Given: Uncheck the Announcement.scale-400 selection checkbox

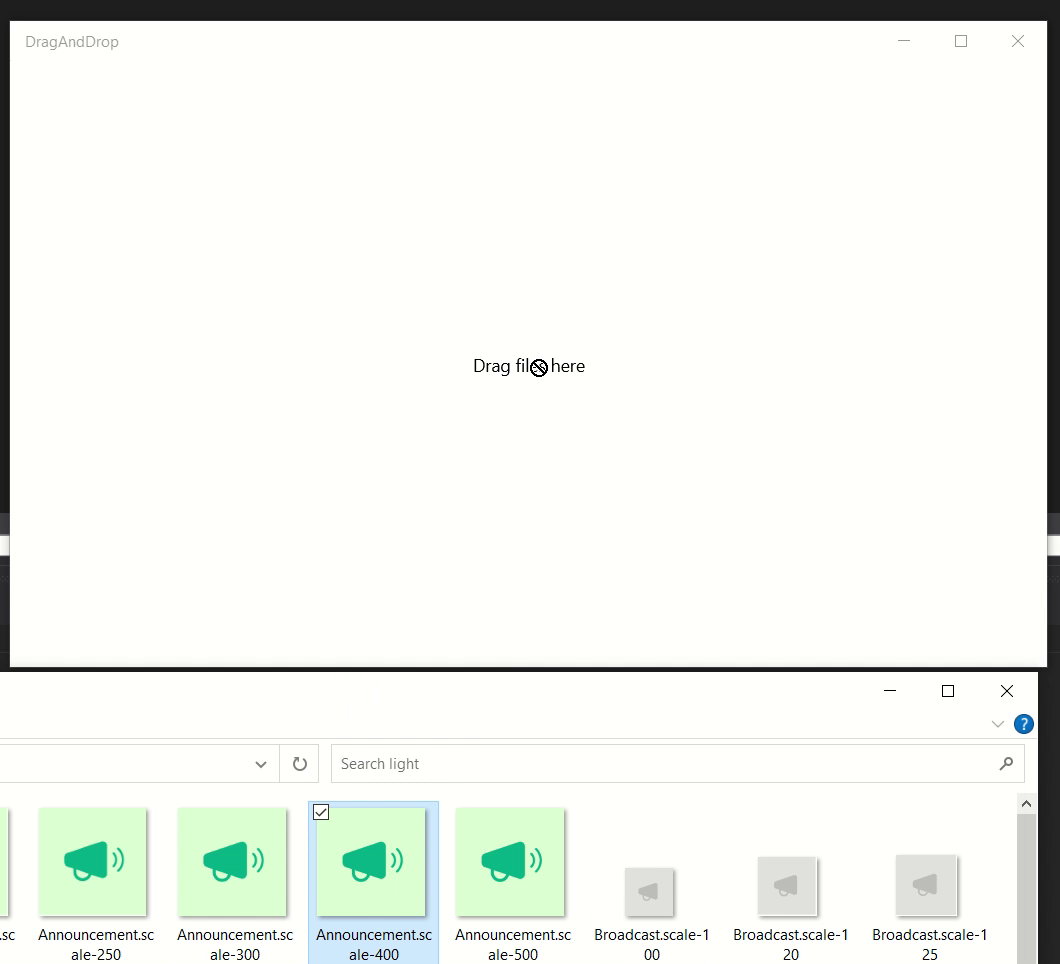Looking at the screenshot, I should tap(321, 812).
